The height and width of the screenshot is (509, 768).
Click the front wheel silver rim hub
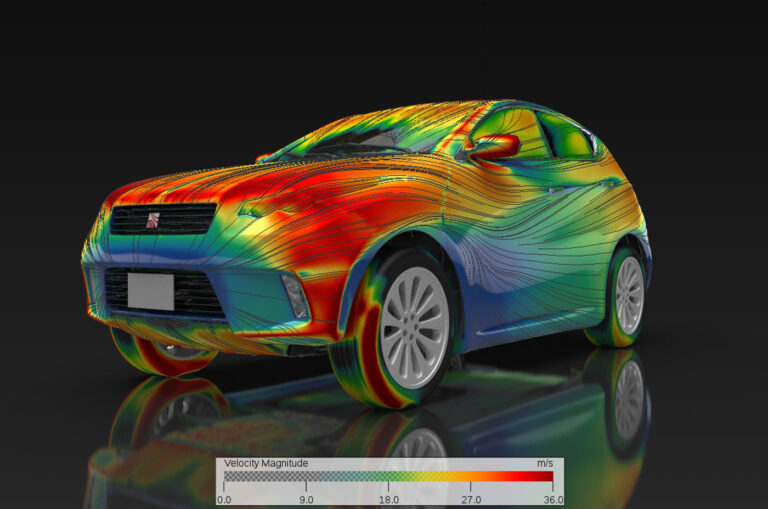coord(415,327)
